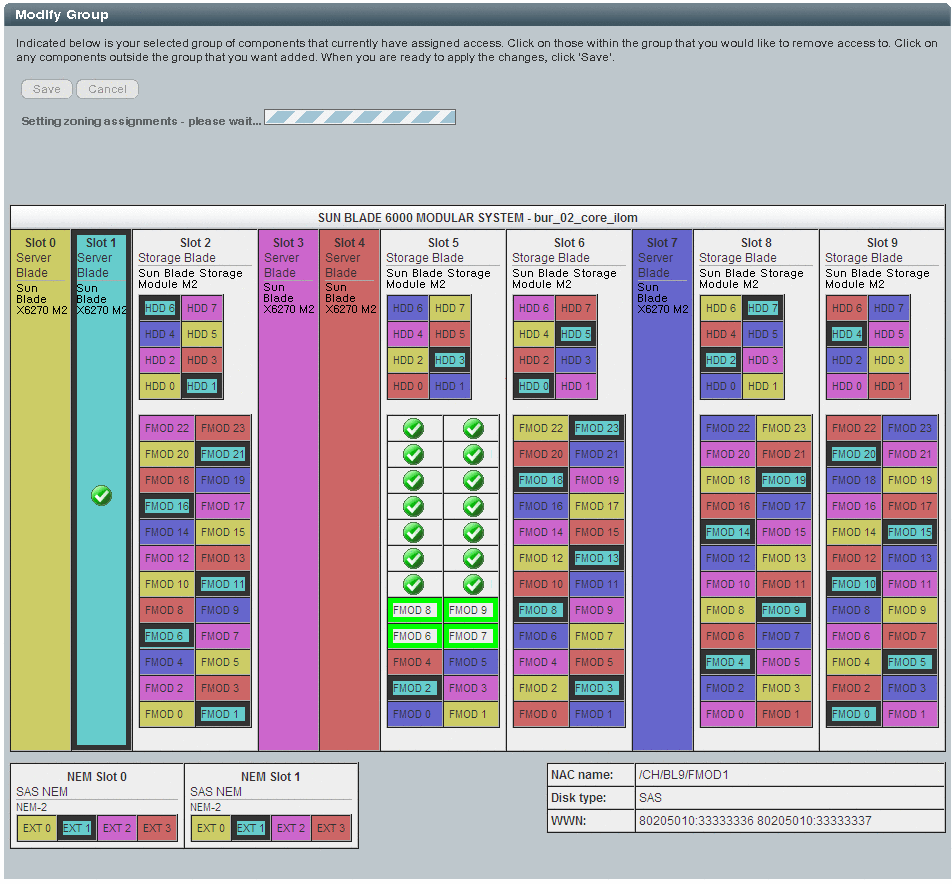Toggle FMOD 3 in Slot 6
The width and height of the screenshot is (952, 884).
(x=597, y=688)
